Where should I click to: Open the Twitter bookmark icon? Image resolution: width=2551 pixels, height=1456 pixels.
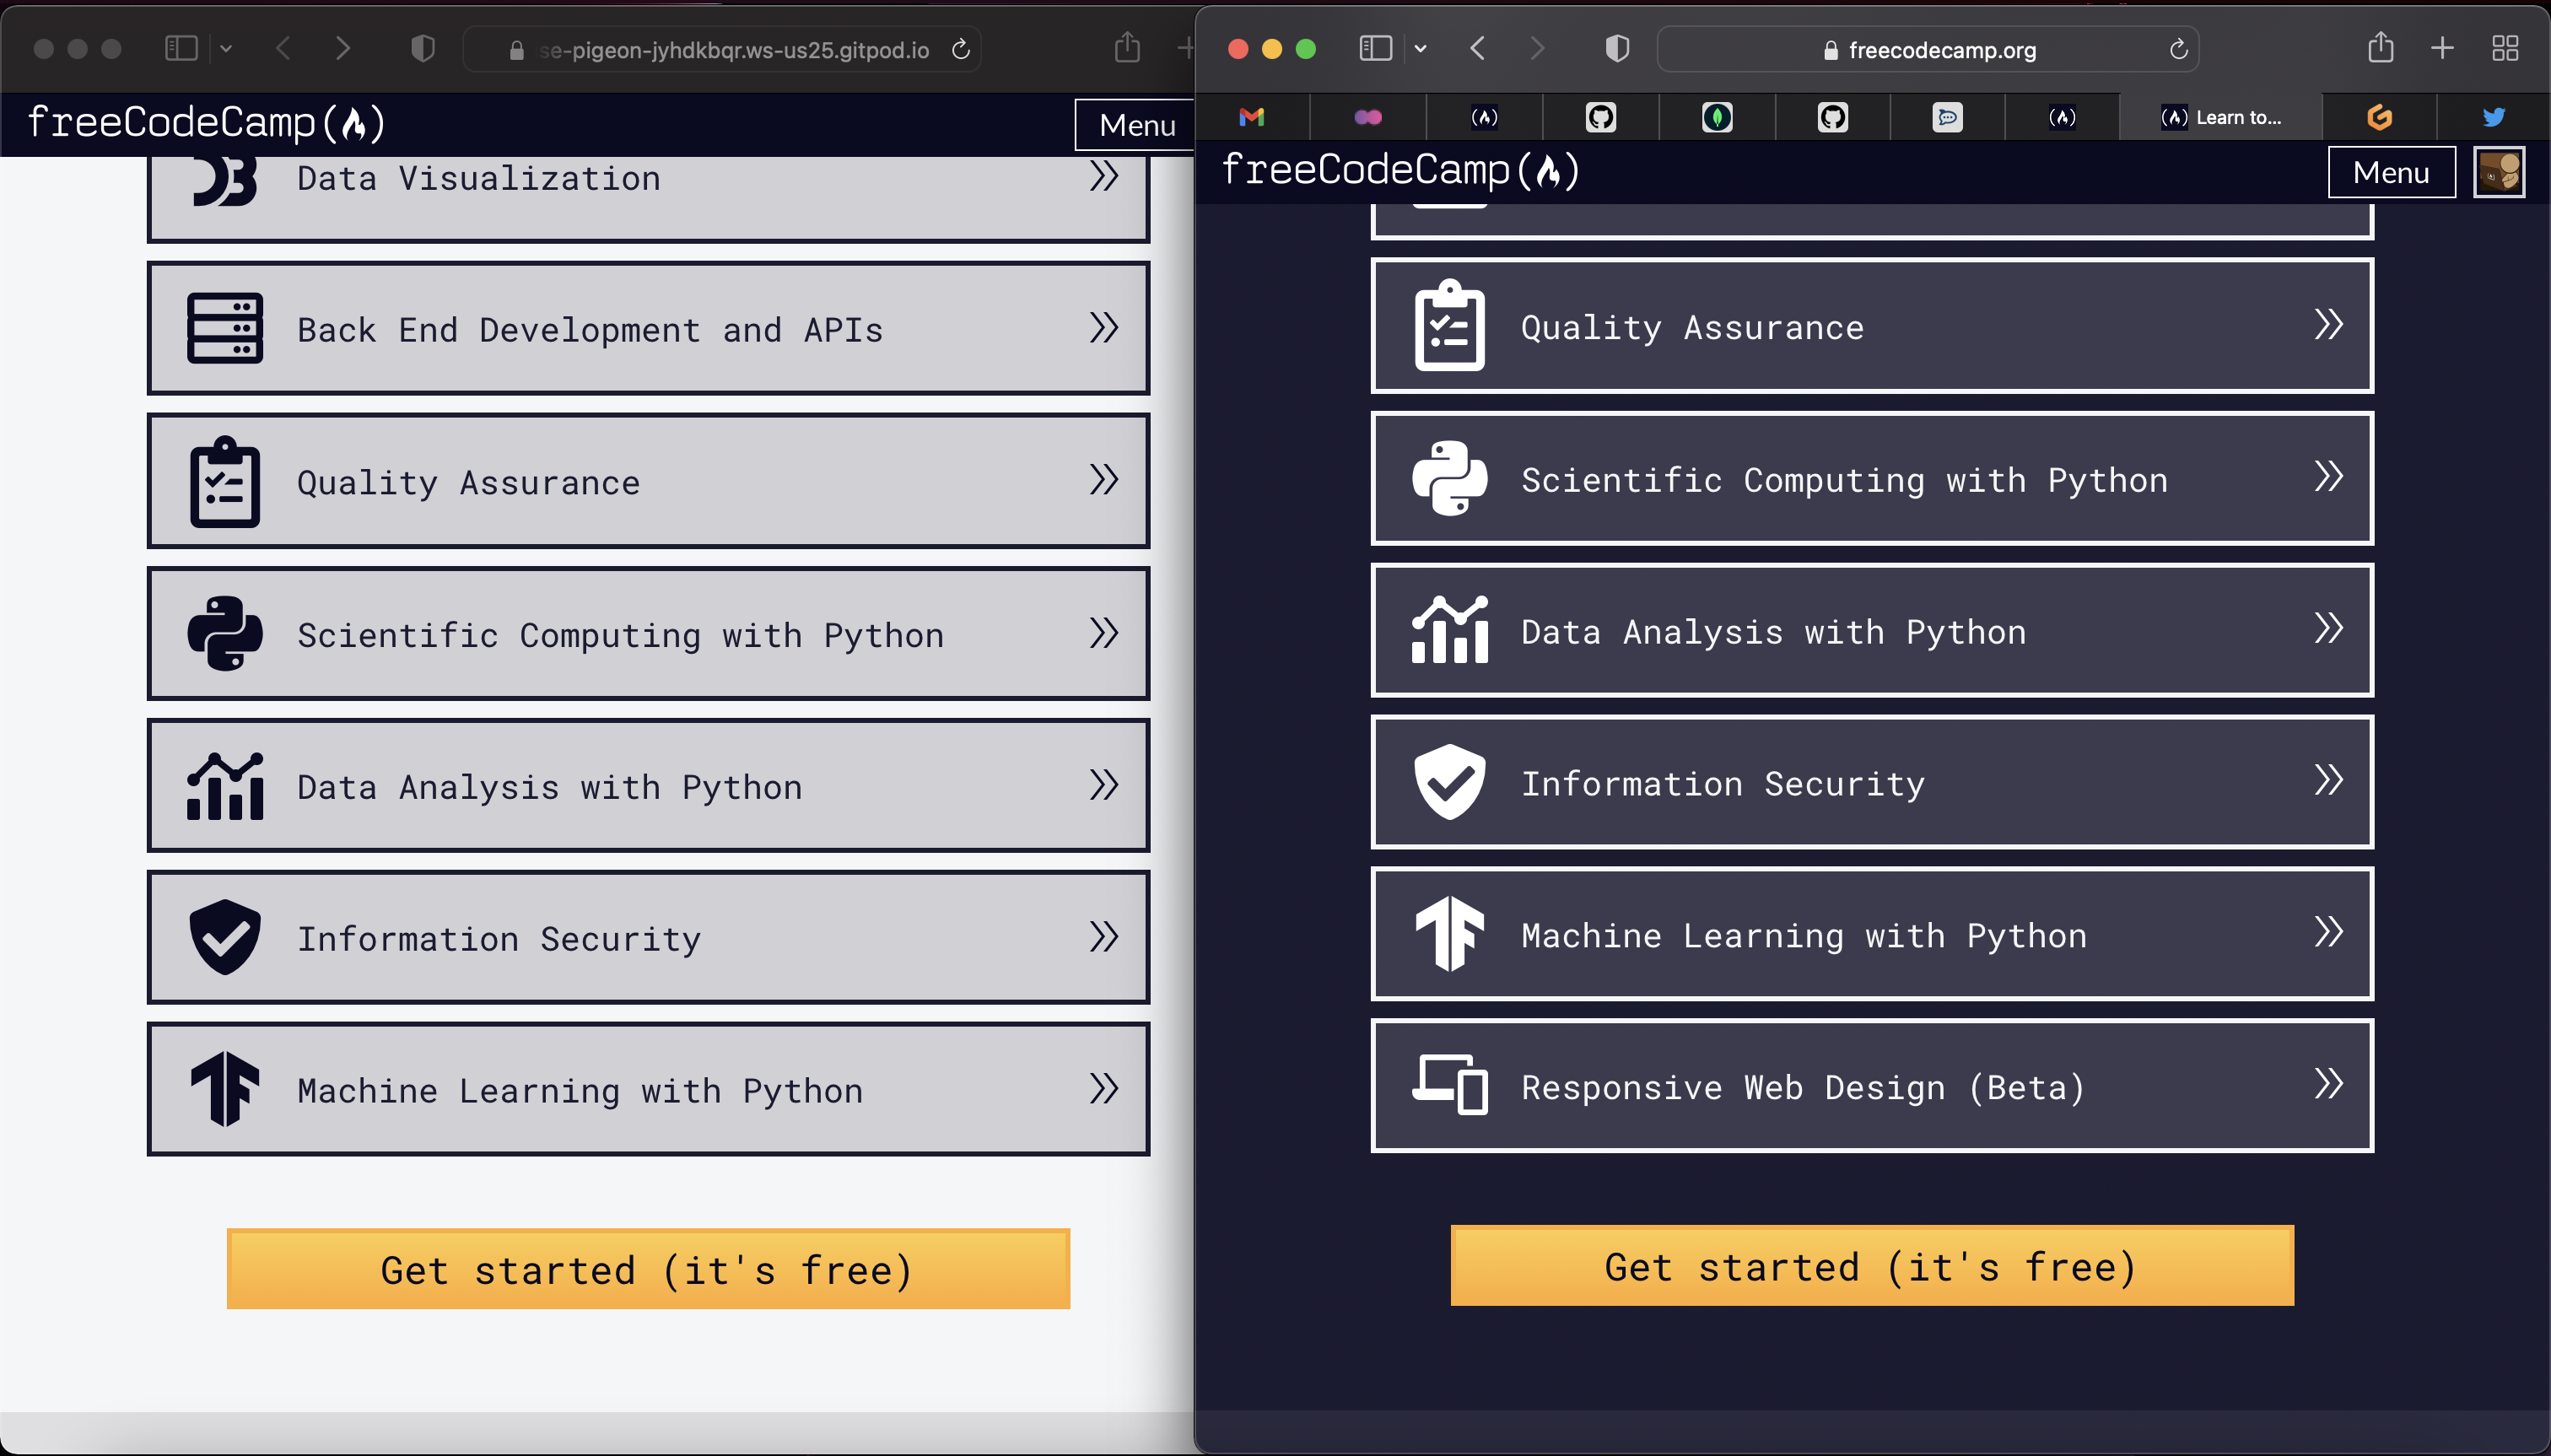2492,117
